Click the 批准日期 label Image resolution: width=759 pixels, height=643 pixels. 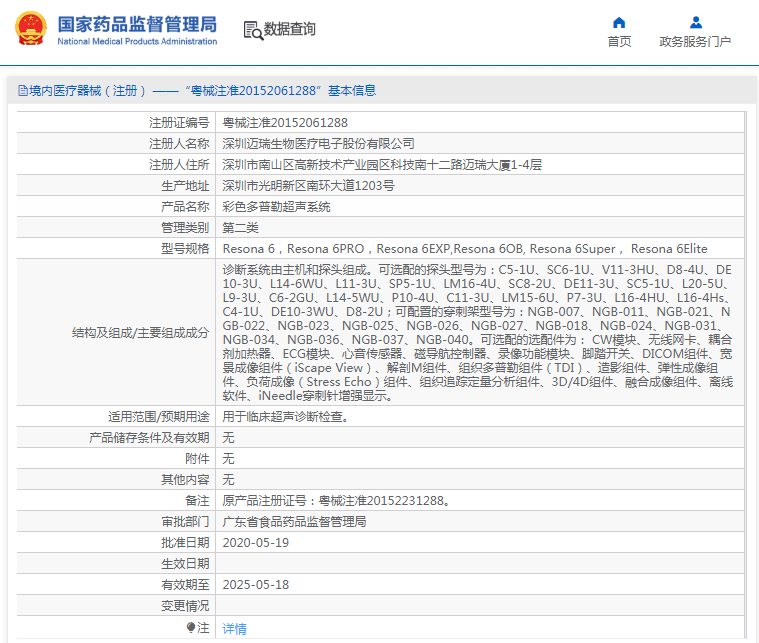pyautogui.click(x=185, y=543)
